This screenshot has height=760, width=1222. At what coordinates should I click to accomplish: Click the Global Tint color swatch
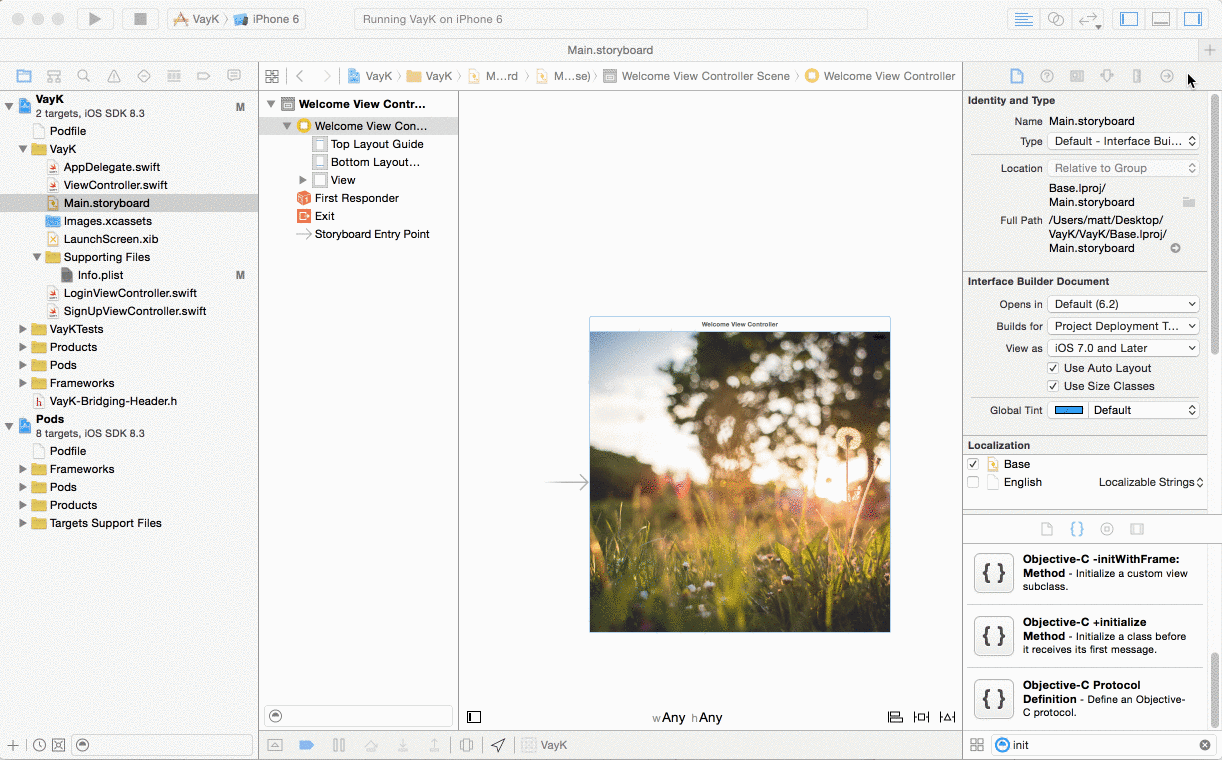pyautogui.click(x=1069, y=410)
